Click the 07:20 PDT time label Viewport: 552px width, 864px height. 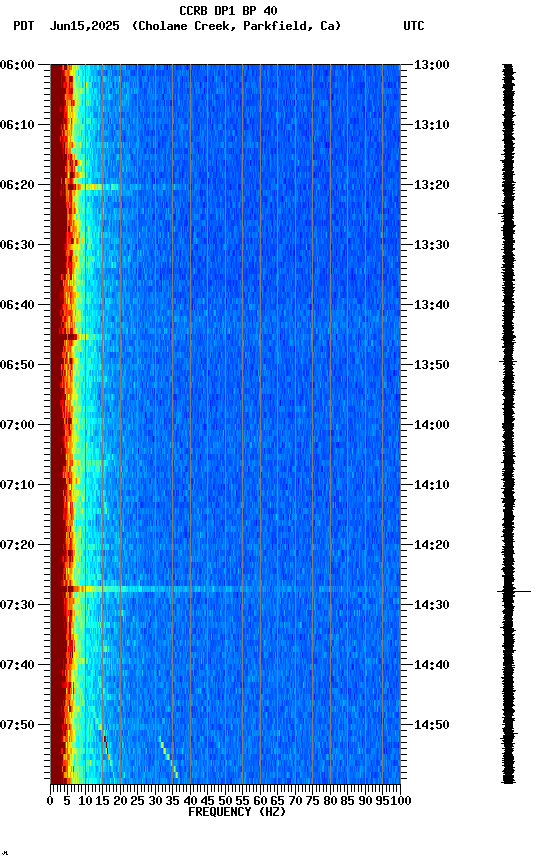17,546
